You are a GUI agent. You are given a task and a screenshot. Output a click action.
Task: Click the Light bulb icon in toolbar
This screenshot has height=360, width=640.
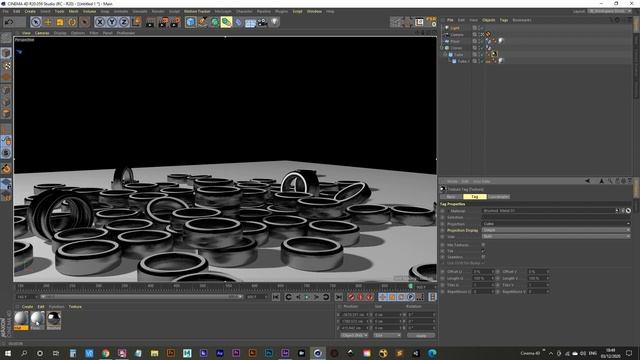coord(275,22)
